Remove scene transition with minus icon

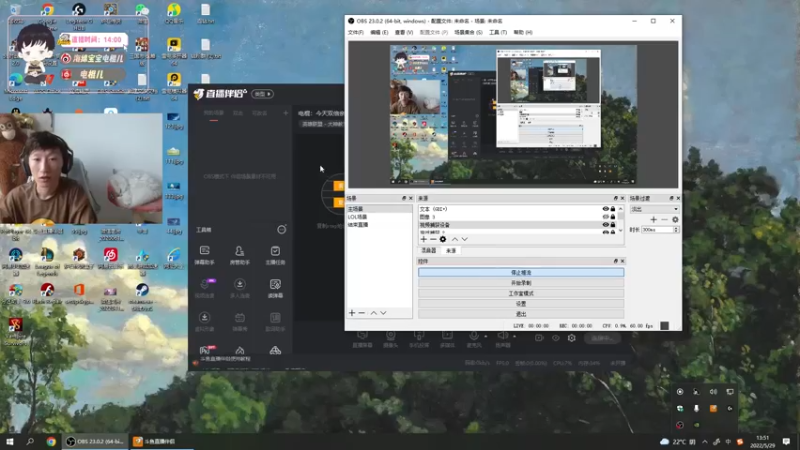pyautogui.click(x=664, y=219)
